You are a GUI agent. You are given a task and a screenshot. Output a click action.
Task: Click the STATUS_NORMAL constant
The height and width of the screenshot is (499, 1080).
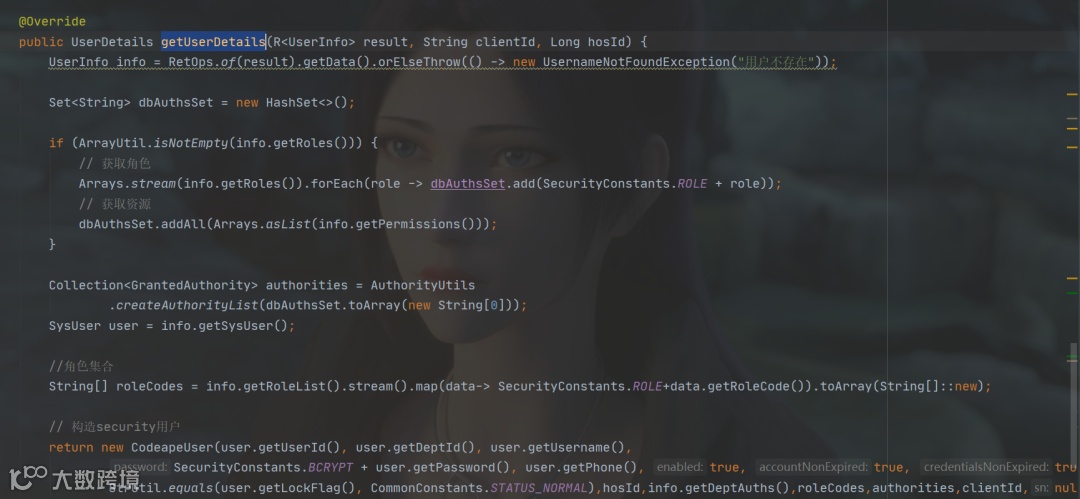[539, 489]
